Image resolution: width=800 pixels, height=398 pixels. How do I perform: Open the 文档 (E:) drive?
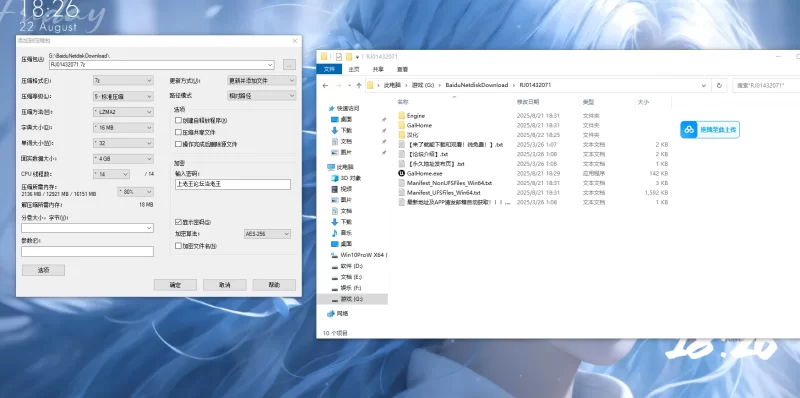click(347, 277)
